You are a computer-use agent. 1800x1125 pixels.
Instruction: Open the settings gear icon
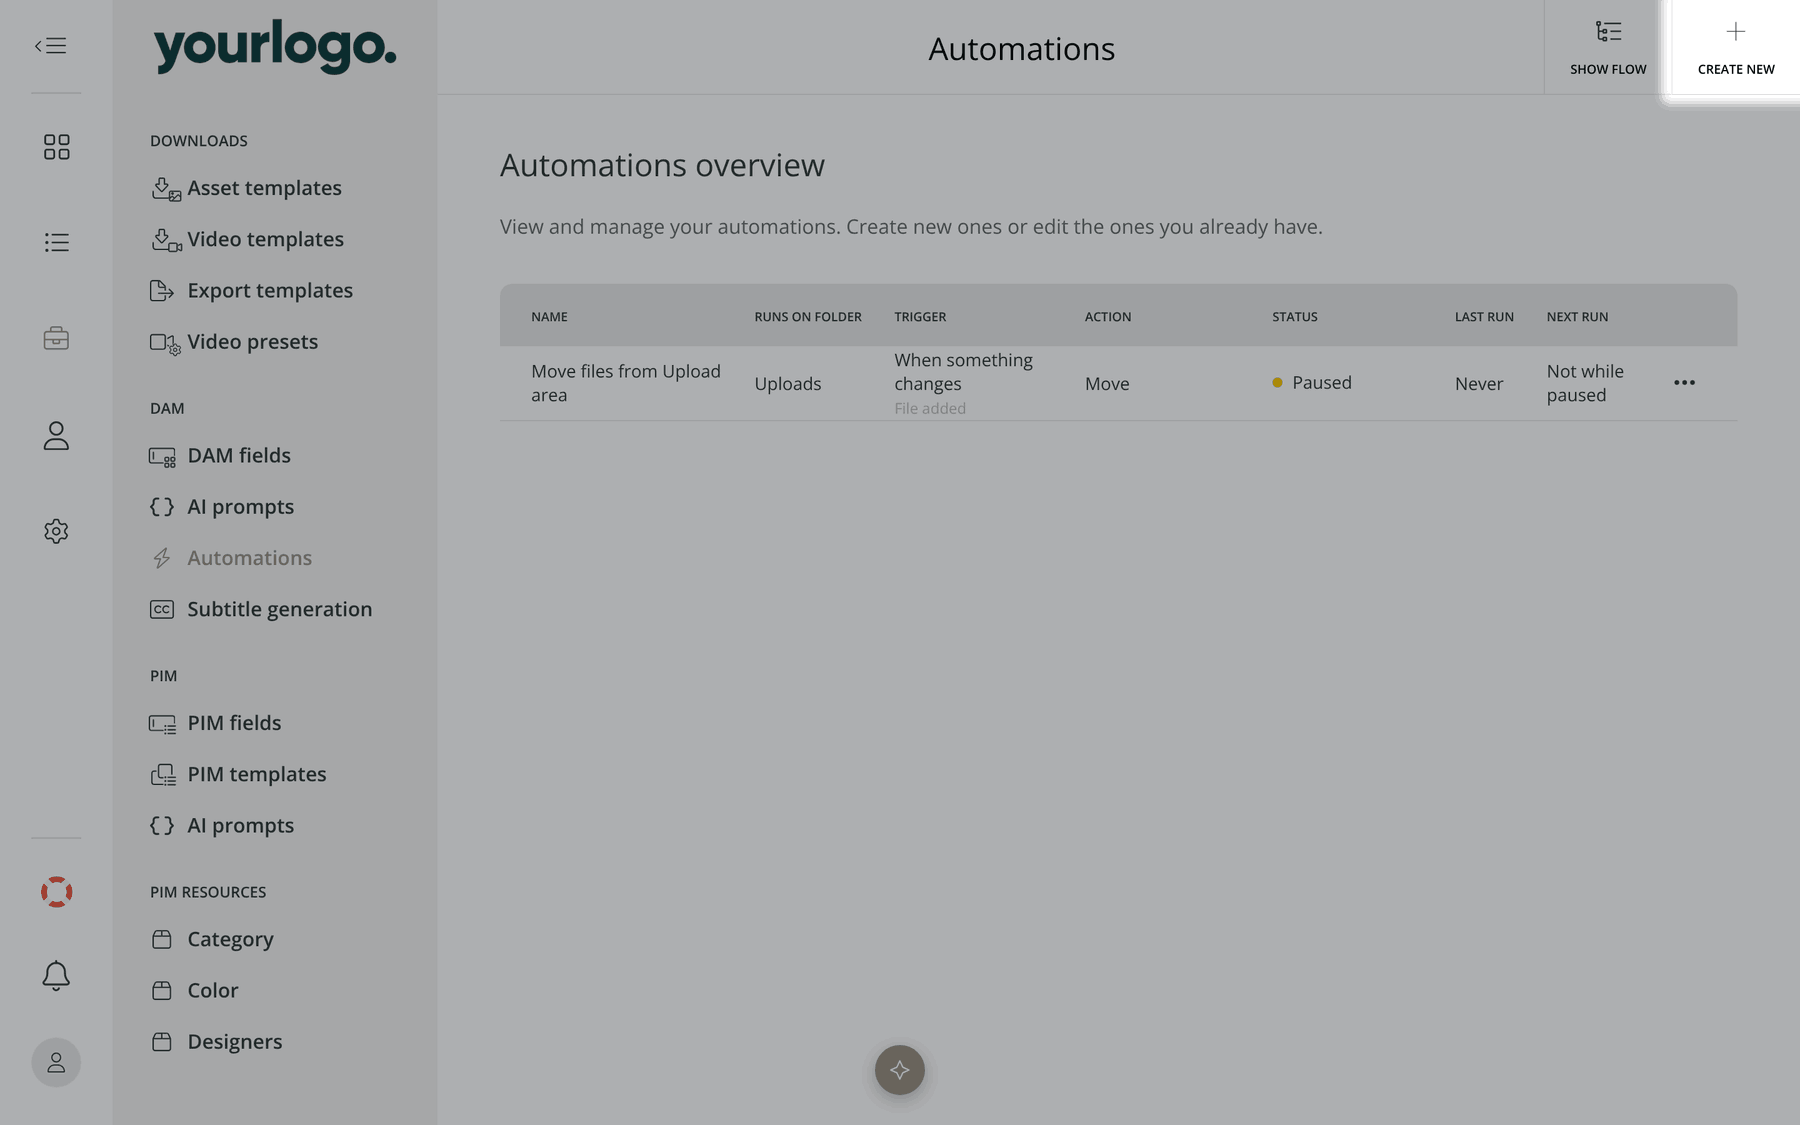[x=56, y=531]
